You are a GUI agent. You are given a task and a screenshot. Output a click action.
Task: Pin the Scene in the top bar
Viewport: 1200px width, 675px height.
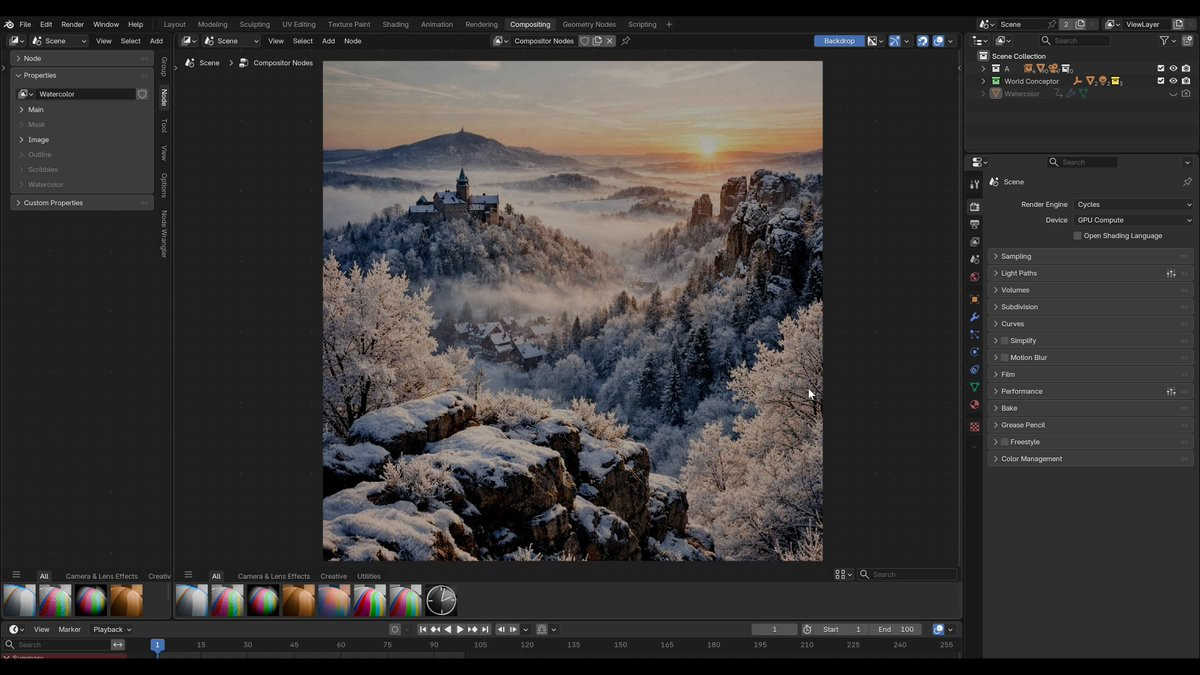[1051, 24]
